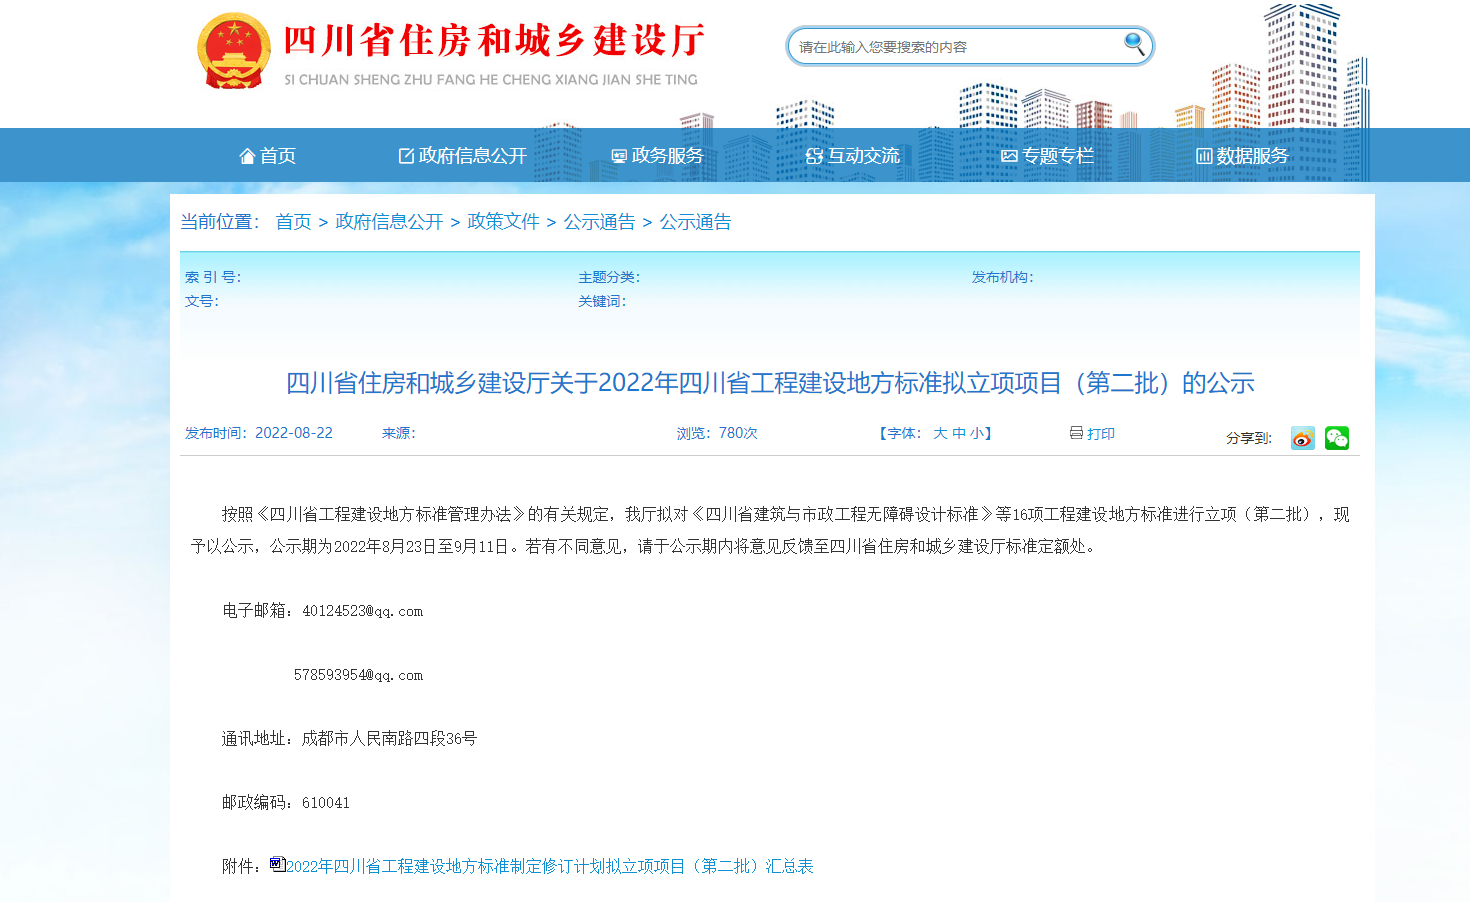The height and width of the screenshot is (902, 1470).
Task: Share the article to Weibo
Action: (1302, 438)
